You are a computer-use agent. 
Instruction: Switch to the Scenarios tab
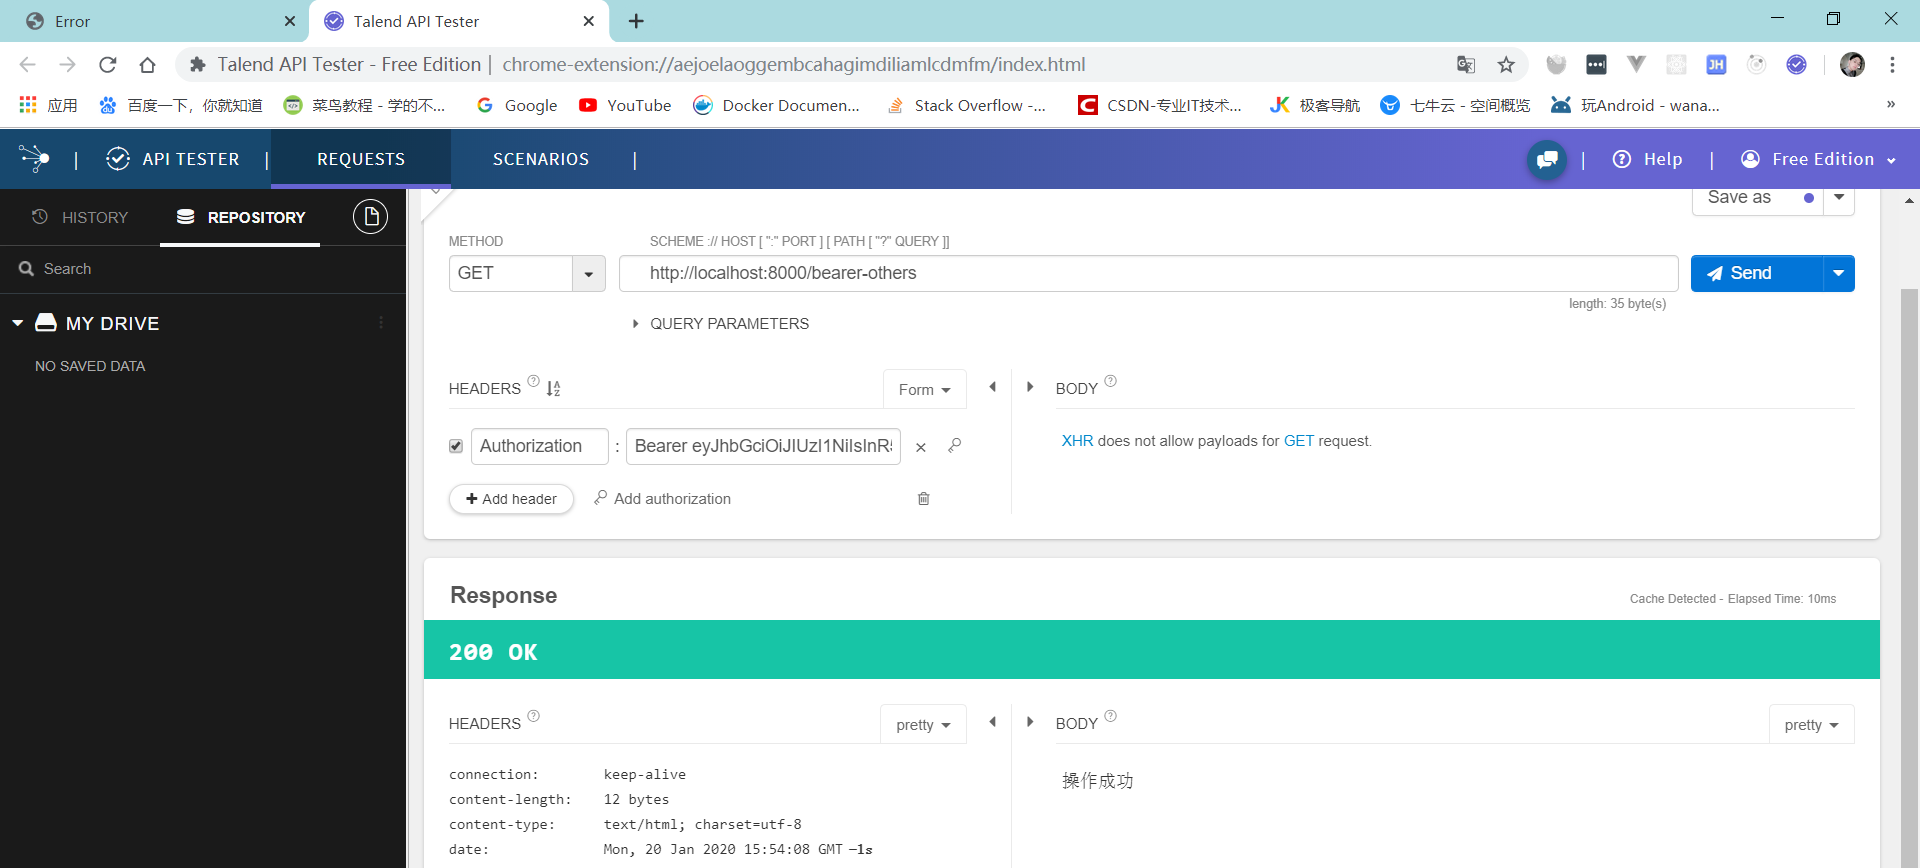tap(541, 159)
